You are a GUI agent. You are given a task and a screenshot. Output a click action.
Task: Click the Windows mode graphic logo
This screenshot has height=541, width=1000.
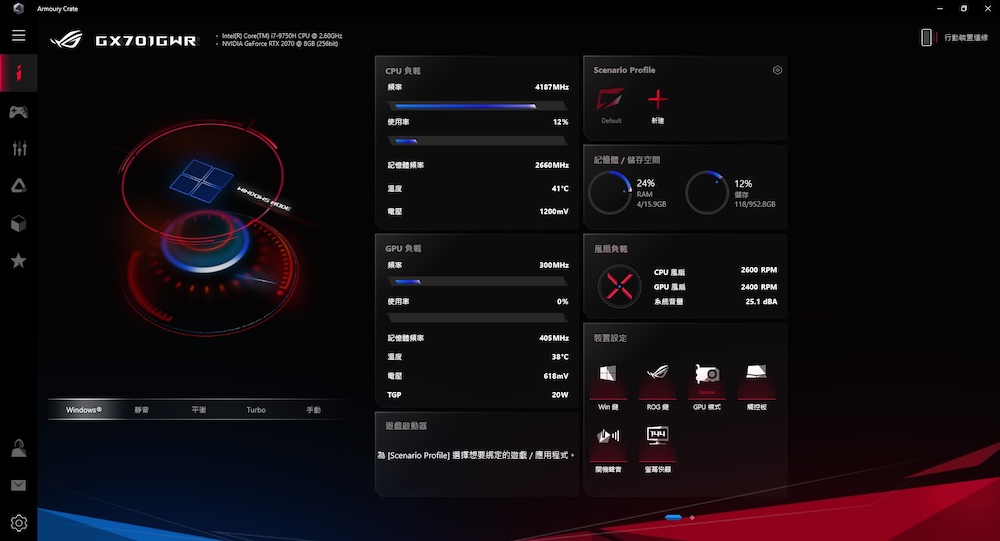pos(202,181)
